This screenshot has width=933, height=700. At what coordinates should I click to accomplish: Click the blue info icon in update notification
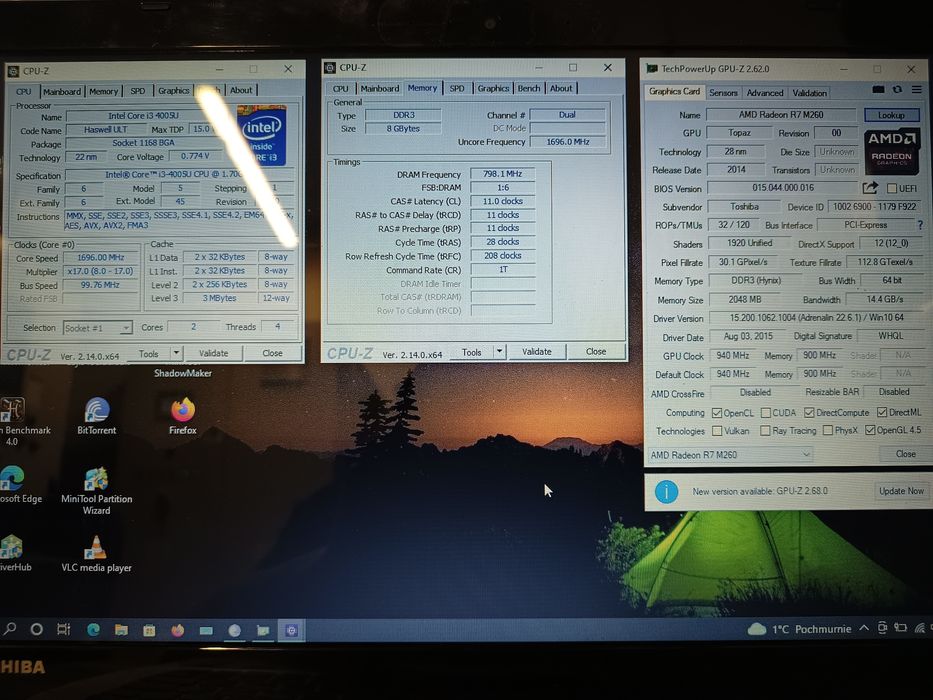point(666,492)
